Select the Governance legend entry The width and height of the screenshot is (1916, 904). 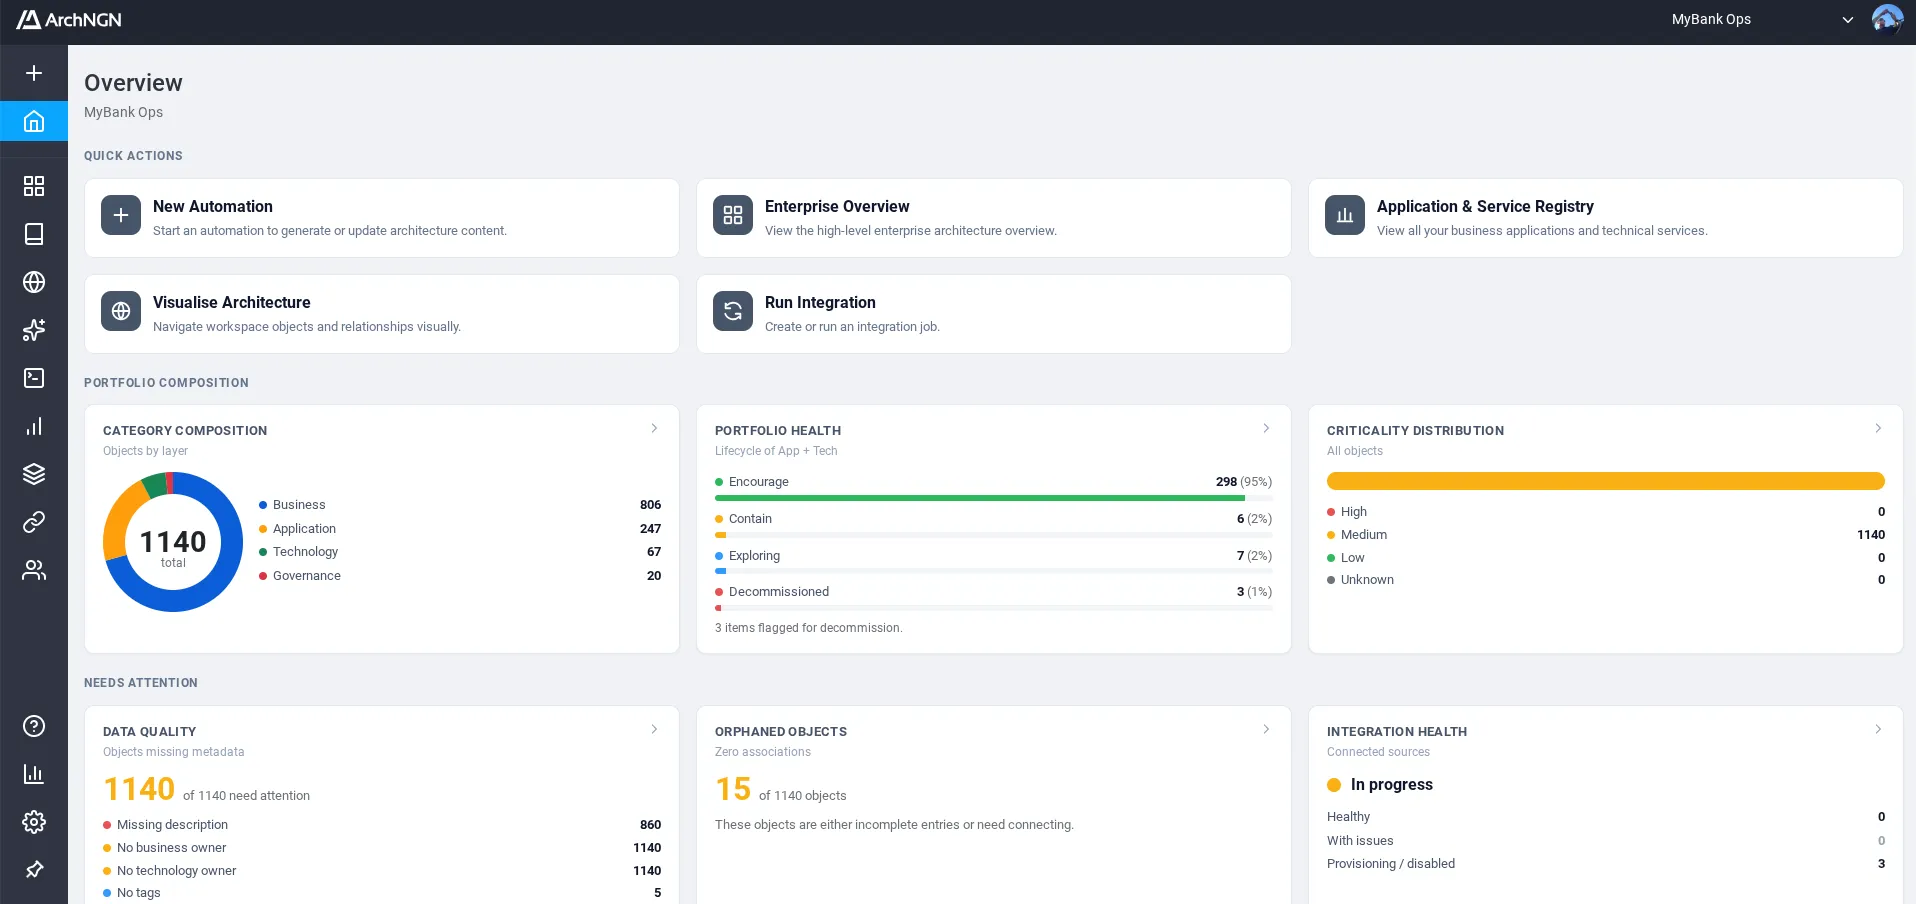[460, 576]
